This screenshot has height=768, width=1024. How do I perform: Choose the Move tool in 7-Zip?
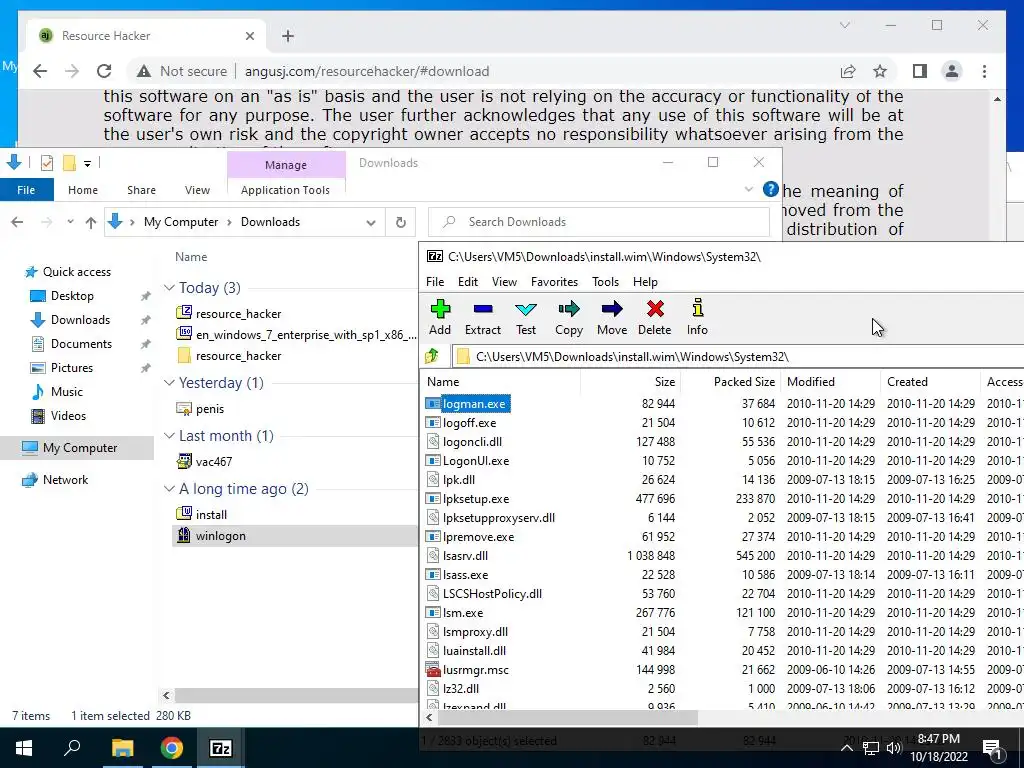(x=612, y=317)
